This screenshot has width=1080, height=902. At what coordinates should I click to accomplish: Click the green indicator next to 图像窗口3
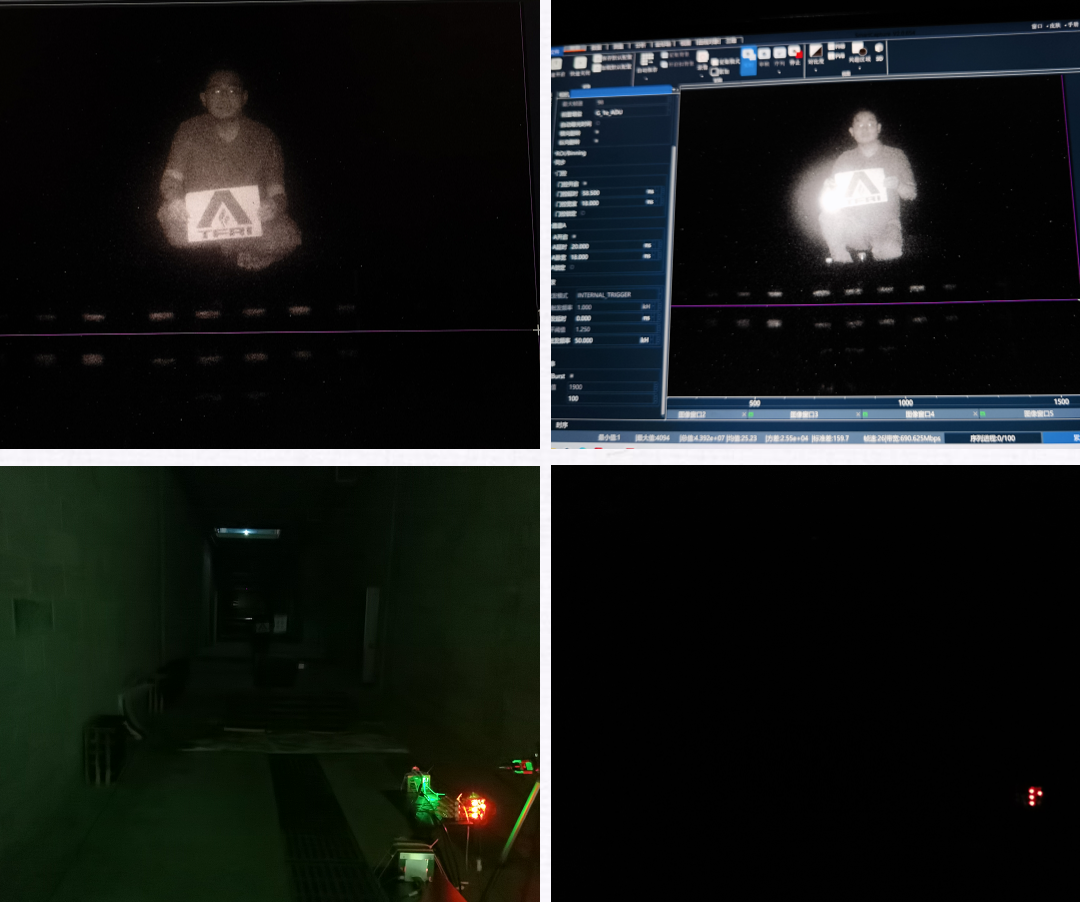click(x=864, y=413)
